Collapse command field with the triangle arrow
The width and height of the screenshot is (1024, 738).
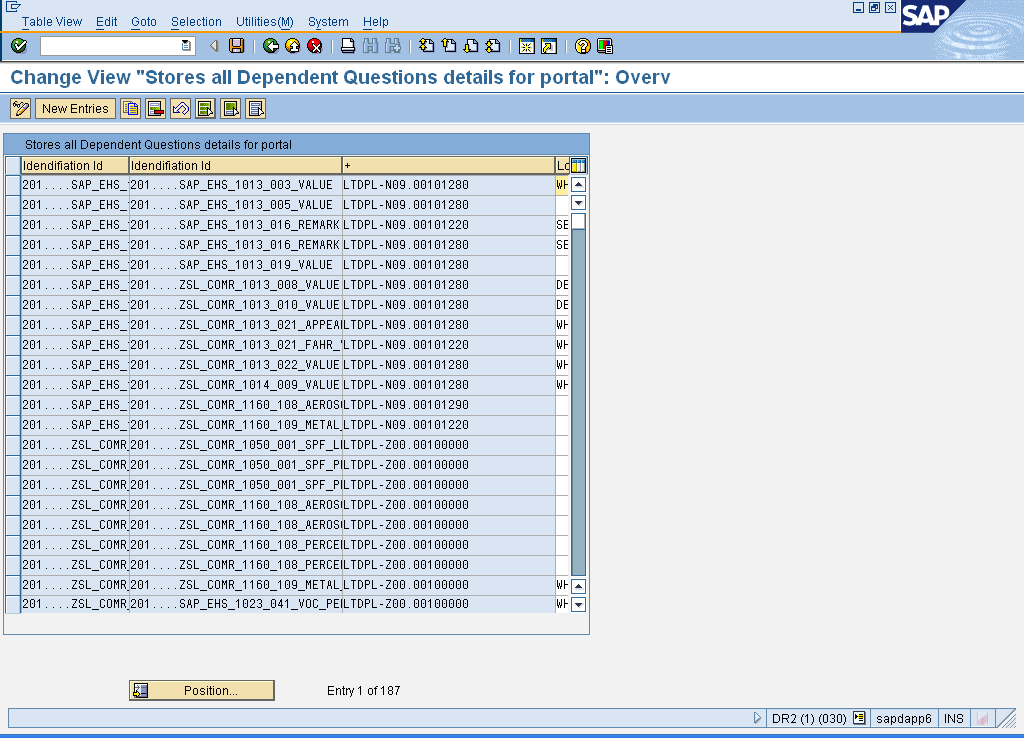(214, 46)
